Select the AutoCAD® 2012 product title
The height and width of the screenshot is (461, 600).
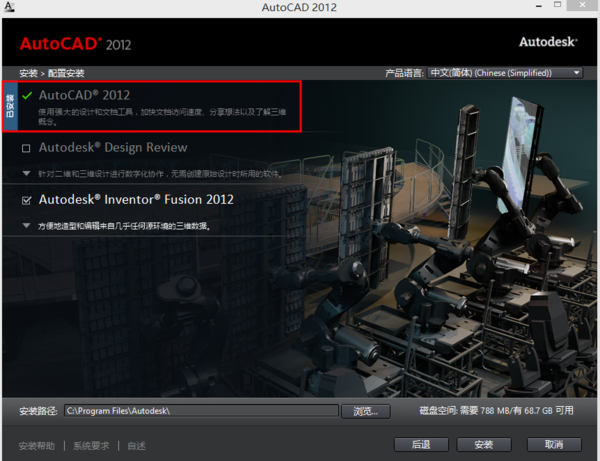click(x=84, y=95)
